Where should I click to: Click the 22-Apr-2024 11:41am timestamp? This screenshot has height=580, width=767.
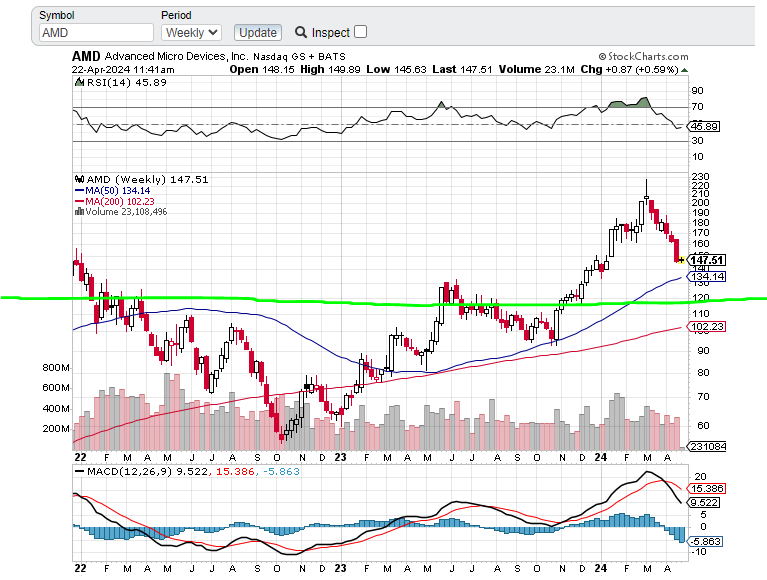123,70
